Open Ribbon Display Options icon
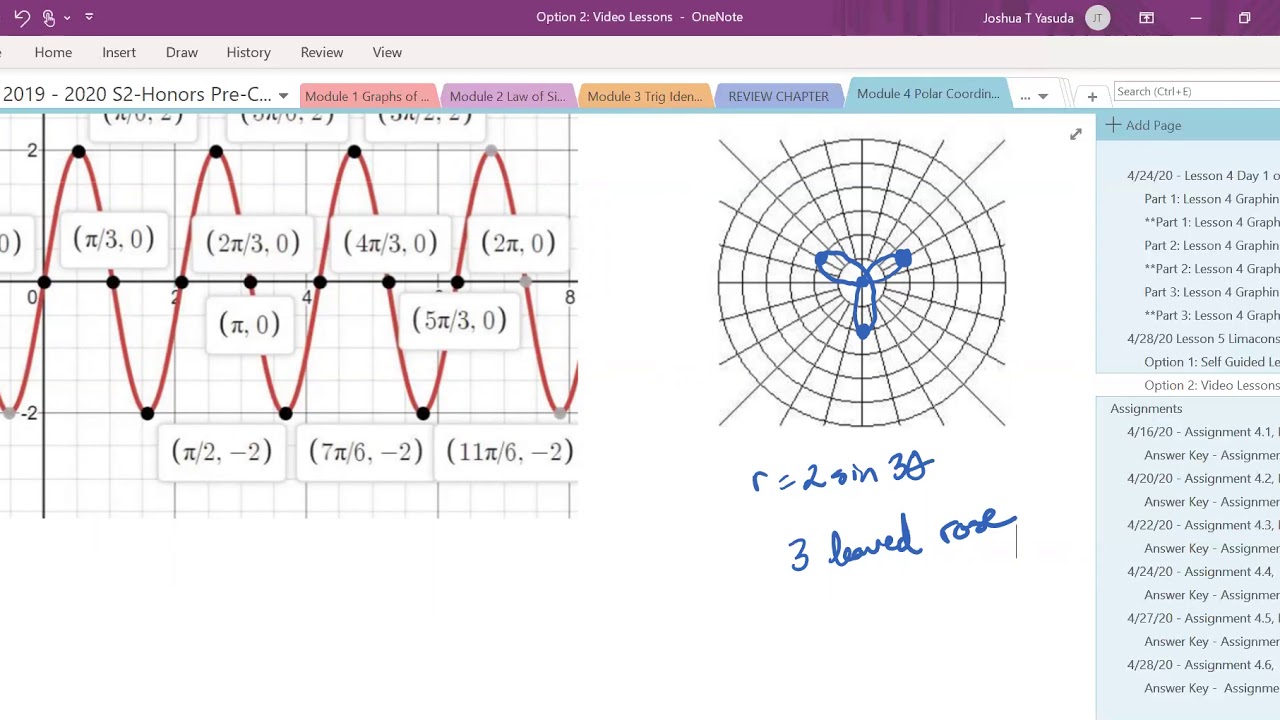 point(1147,17)
